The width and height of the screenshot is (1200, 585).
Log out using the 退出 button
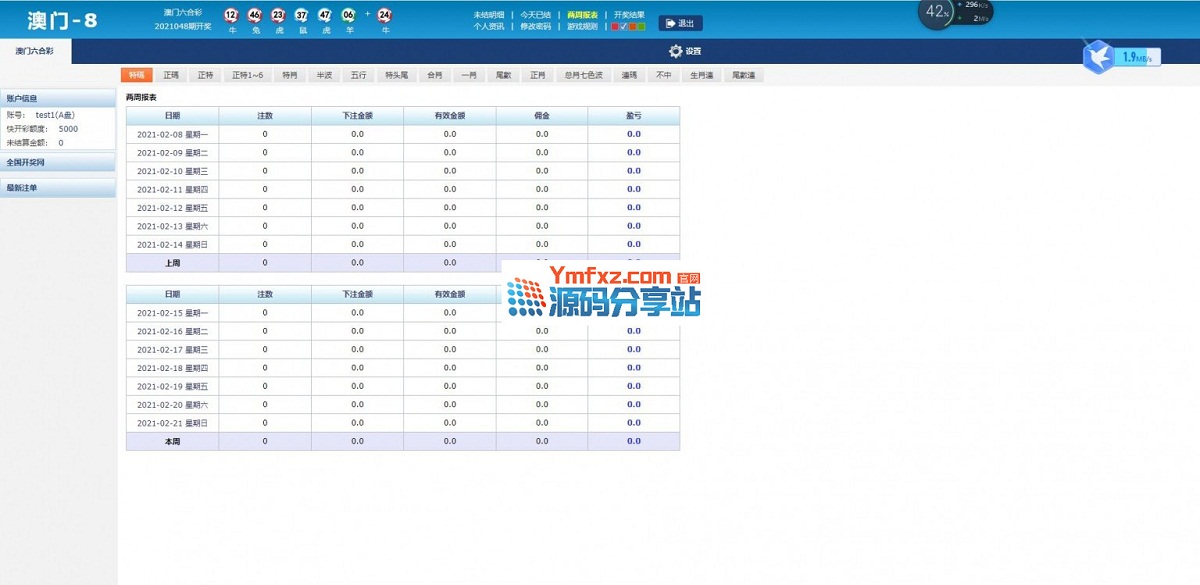(x=680, y=23)
